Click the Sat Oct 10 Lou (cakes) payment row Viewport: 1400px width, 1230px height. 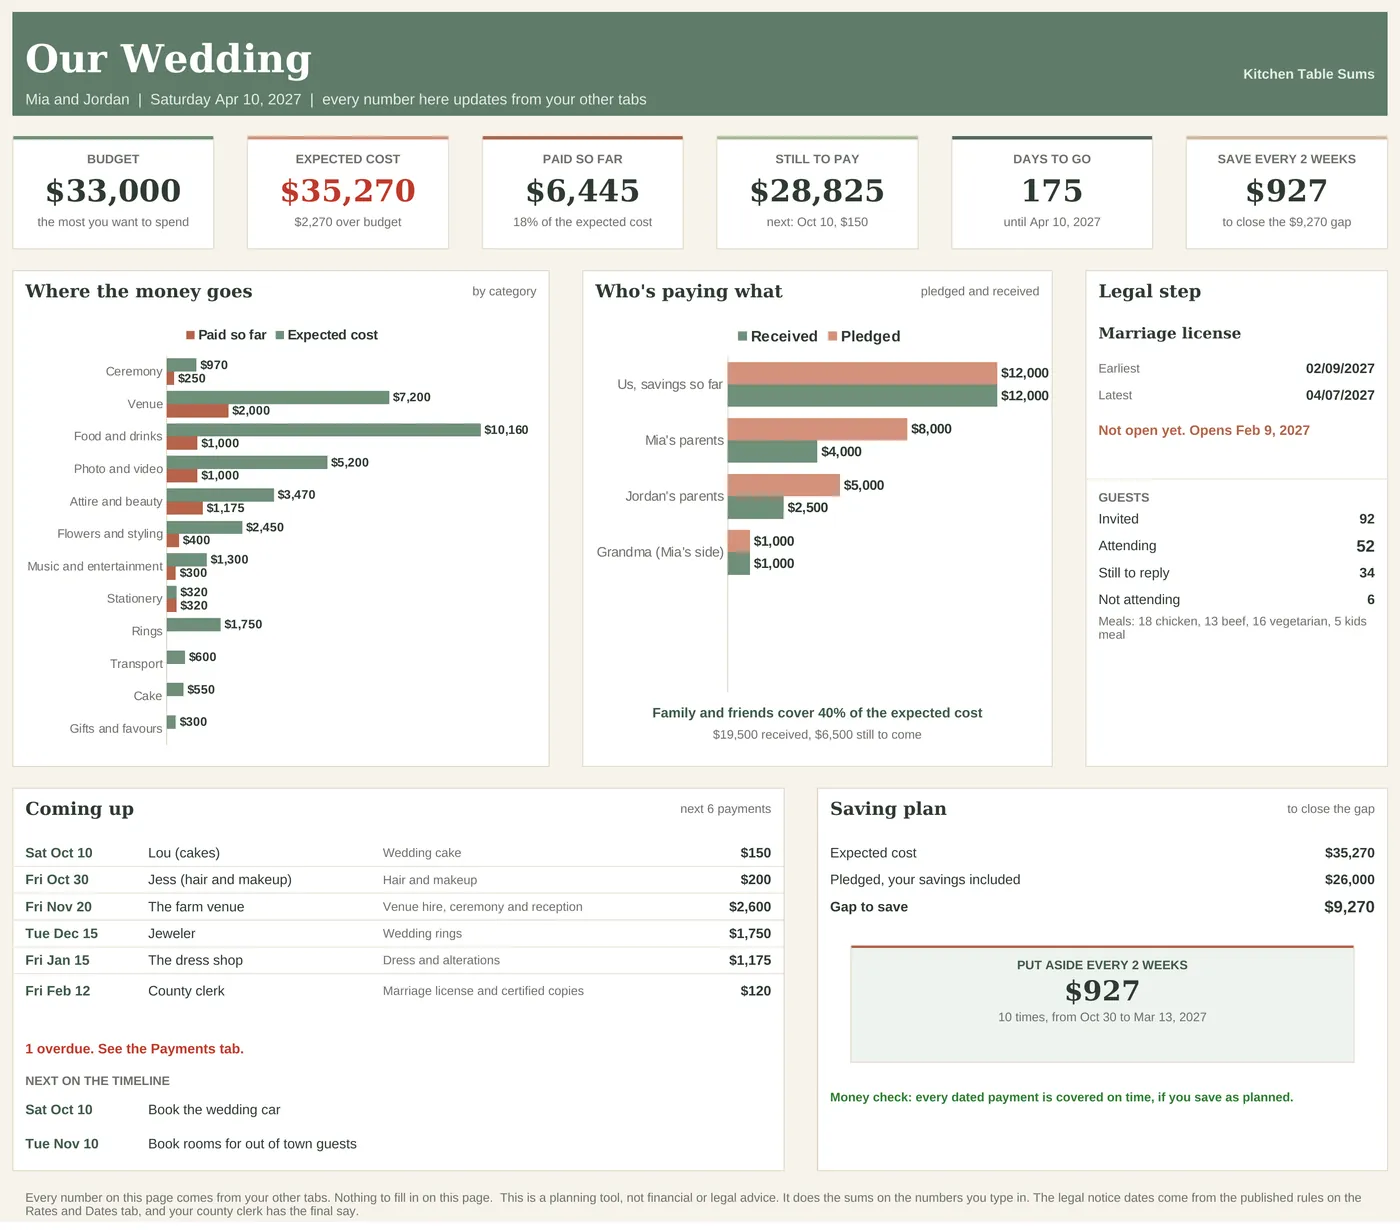tap(398, 853)
